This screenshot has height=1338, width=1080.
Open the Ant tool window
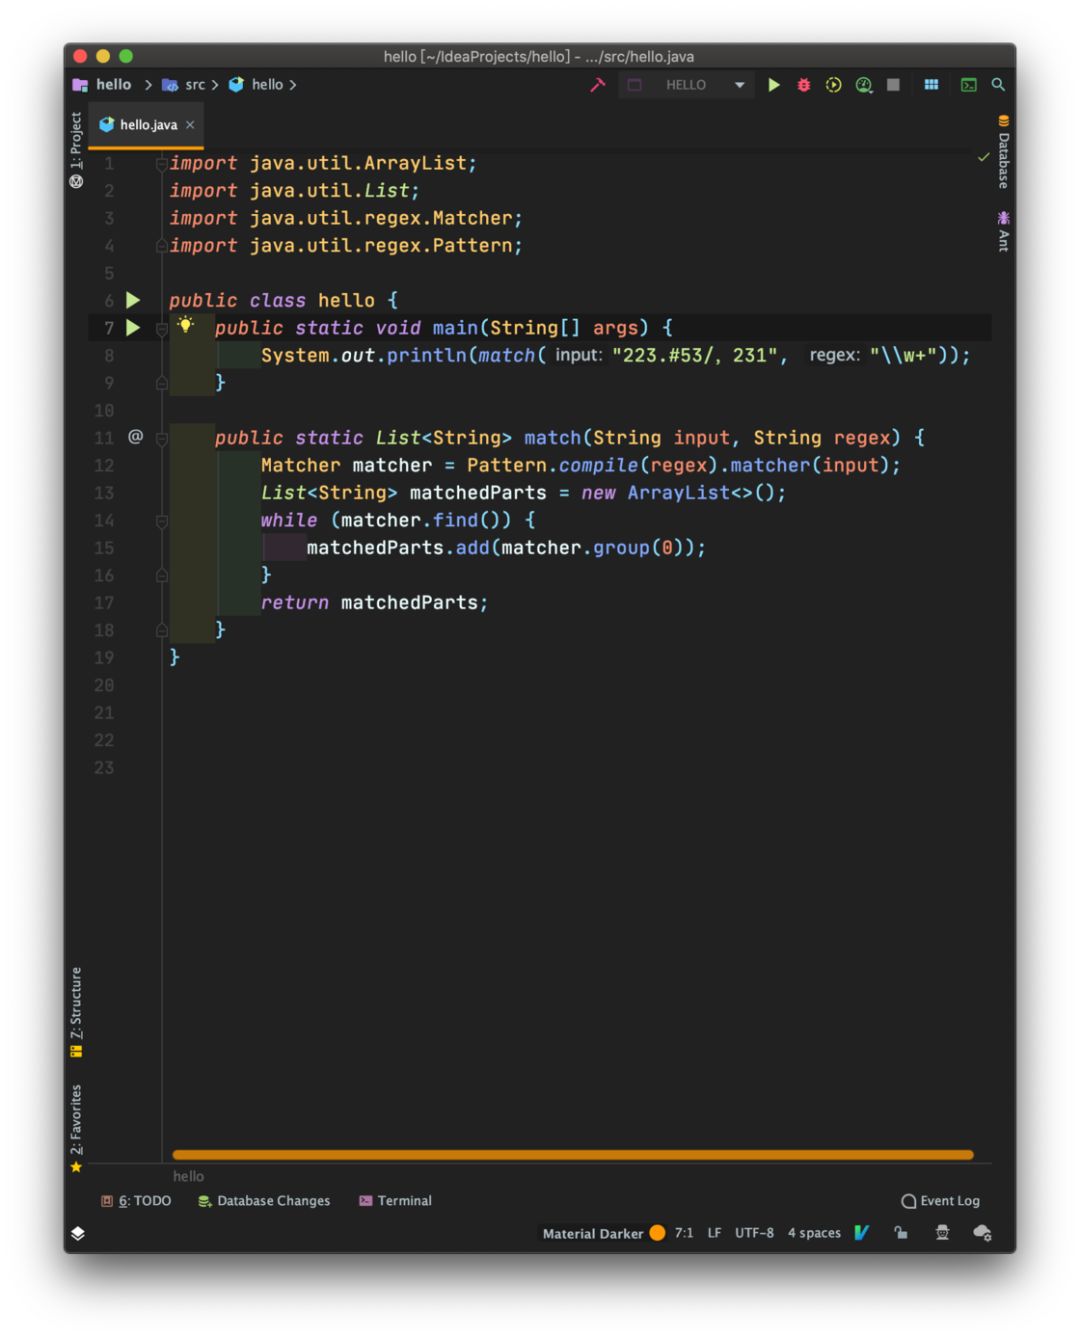pyautogui.click(x=1003, y=231)
